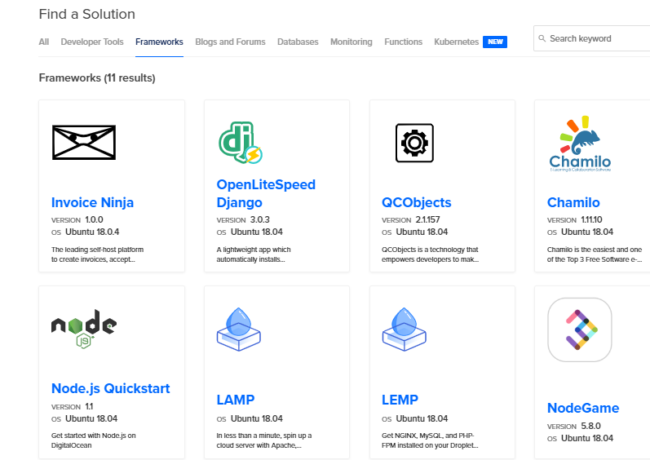Click the Node.js Quickstart description text
Screen dimensions: 650x460
[x=94, y=441]
